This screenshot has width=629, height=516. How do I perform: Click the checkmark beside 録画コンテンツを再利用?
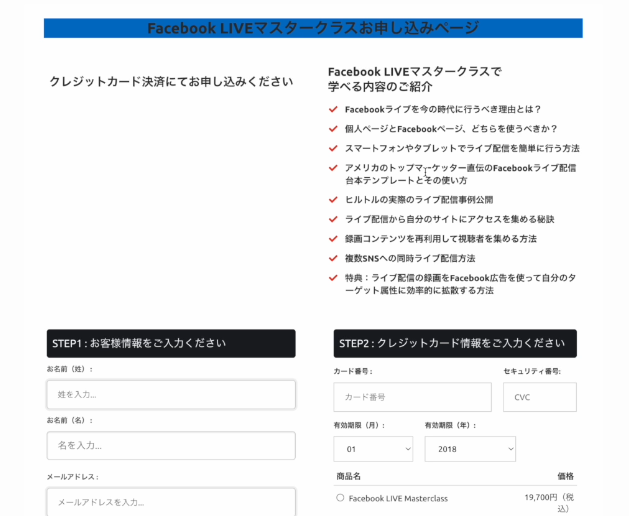click(333, 239)
